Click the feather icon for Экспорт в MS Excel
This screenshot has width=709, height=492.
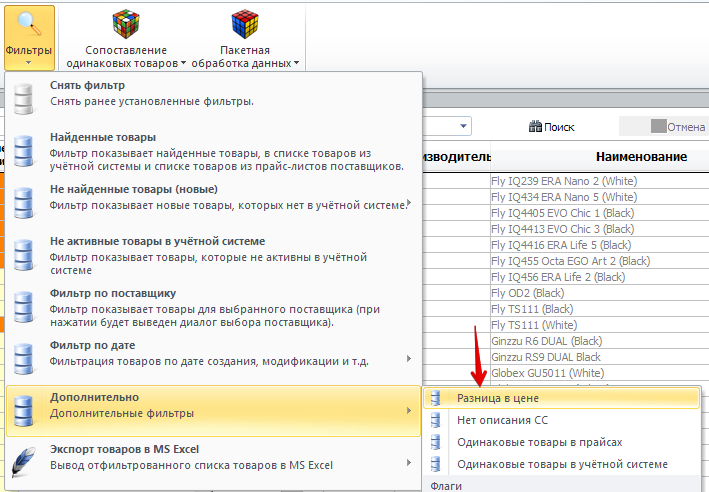[x=23, y=462]
